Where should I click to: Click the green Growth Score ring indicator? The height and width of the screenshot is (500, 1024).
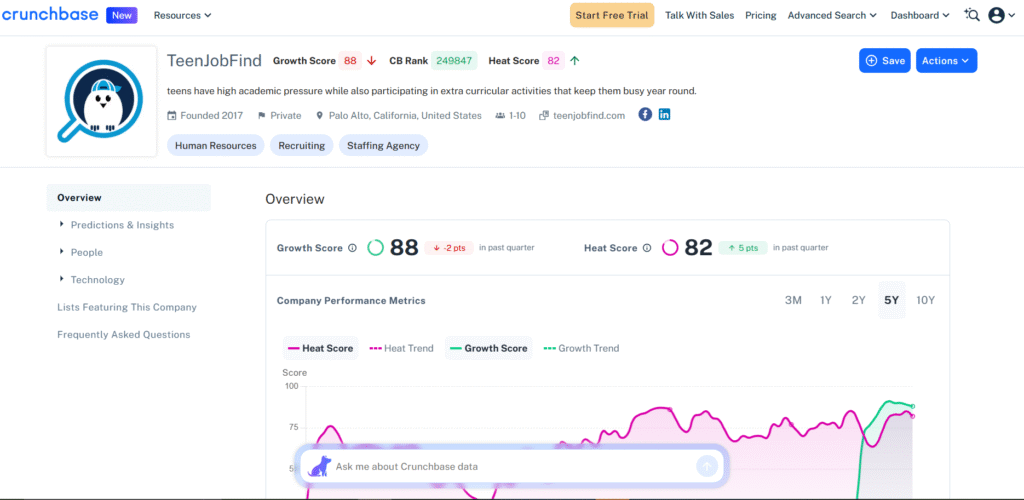(x=375, y=248)
